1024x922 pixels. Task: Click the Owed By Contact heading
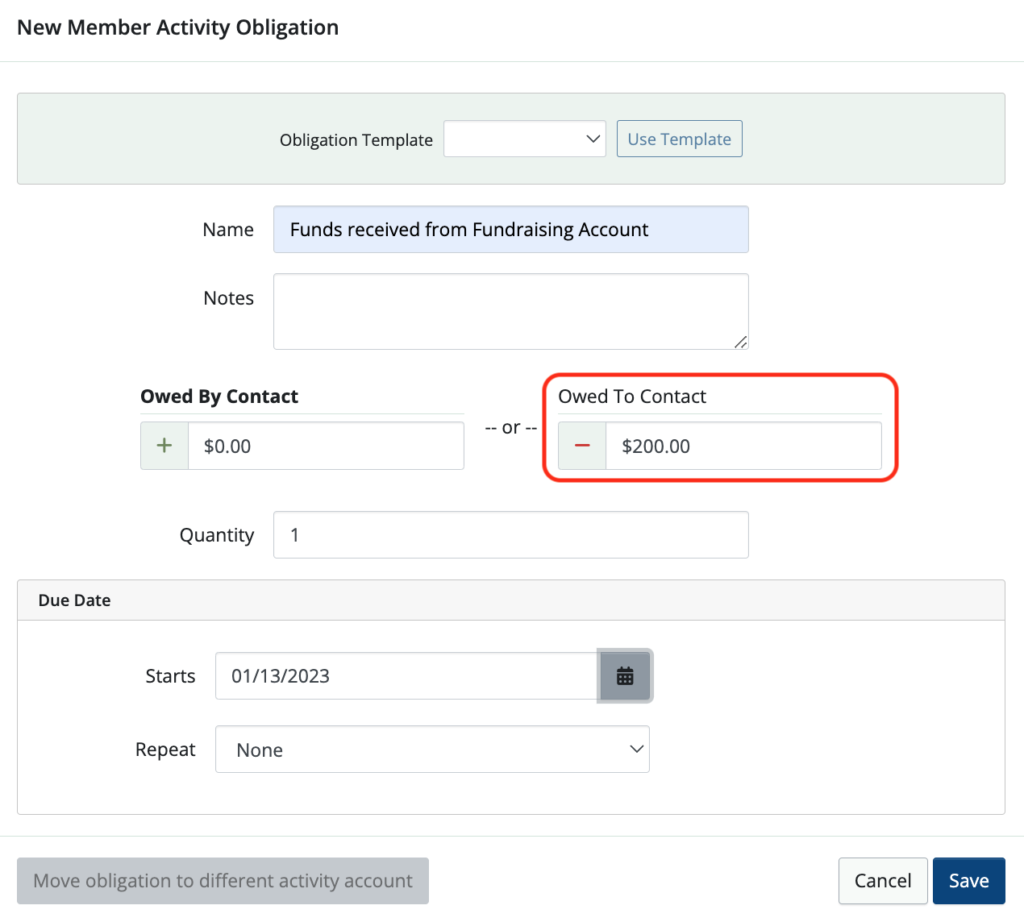(x=219, y=396)
